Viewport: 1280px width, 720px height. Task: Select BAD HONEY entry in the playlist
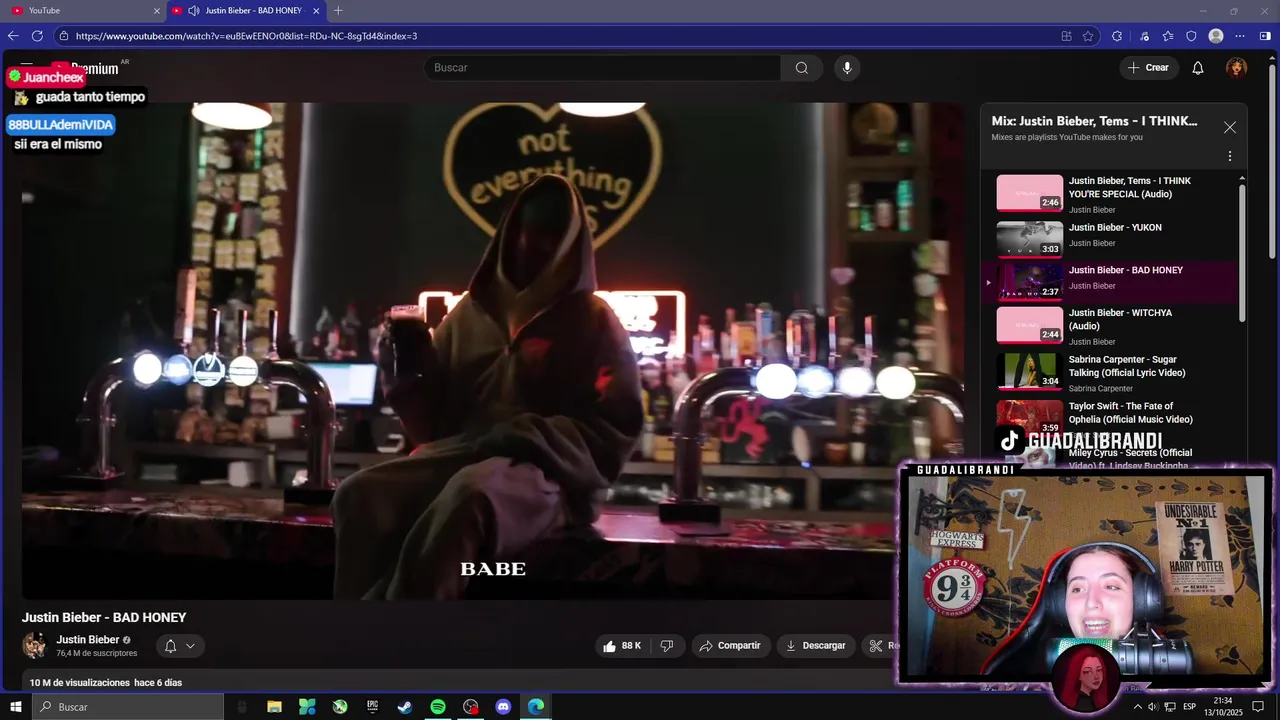click(x=1110, y=281)
